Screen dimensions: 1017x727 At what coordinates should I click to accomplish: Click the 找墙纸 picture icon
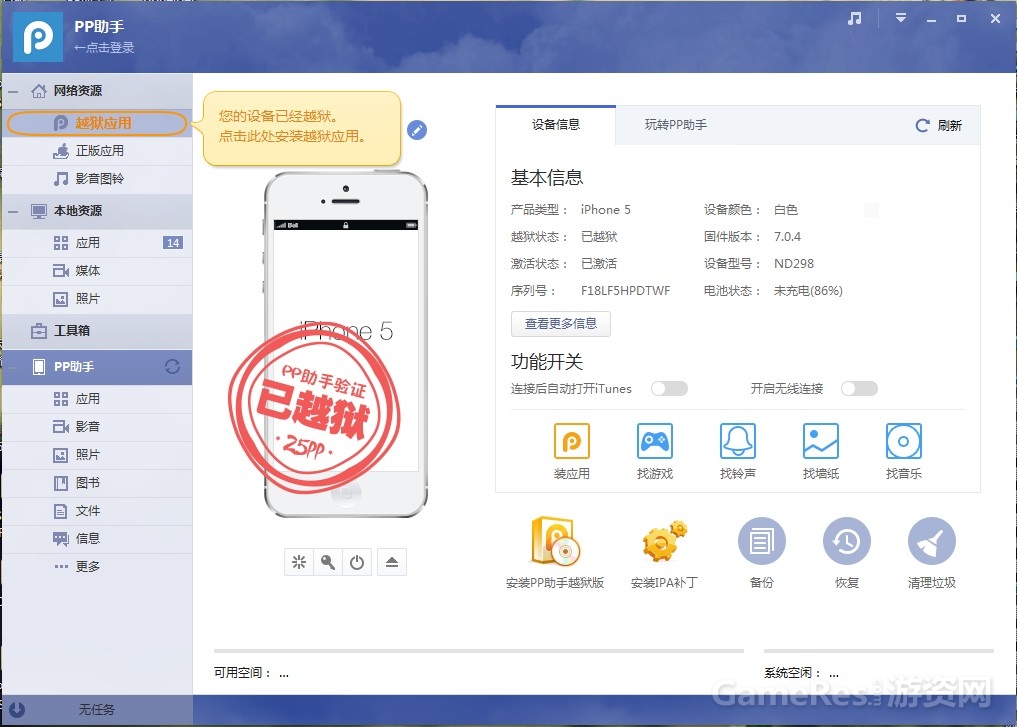tap(821, 442)
